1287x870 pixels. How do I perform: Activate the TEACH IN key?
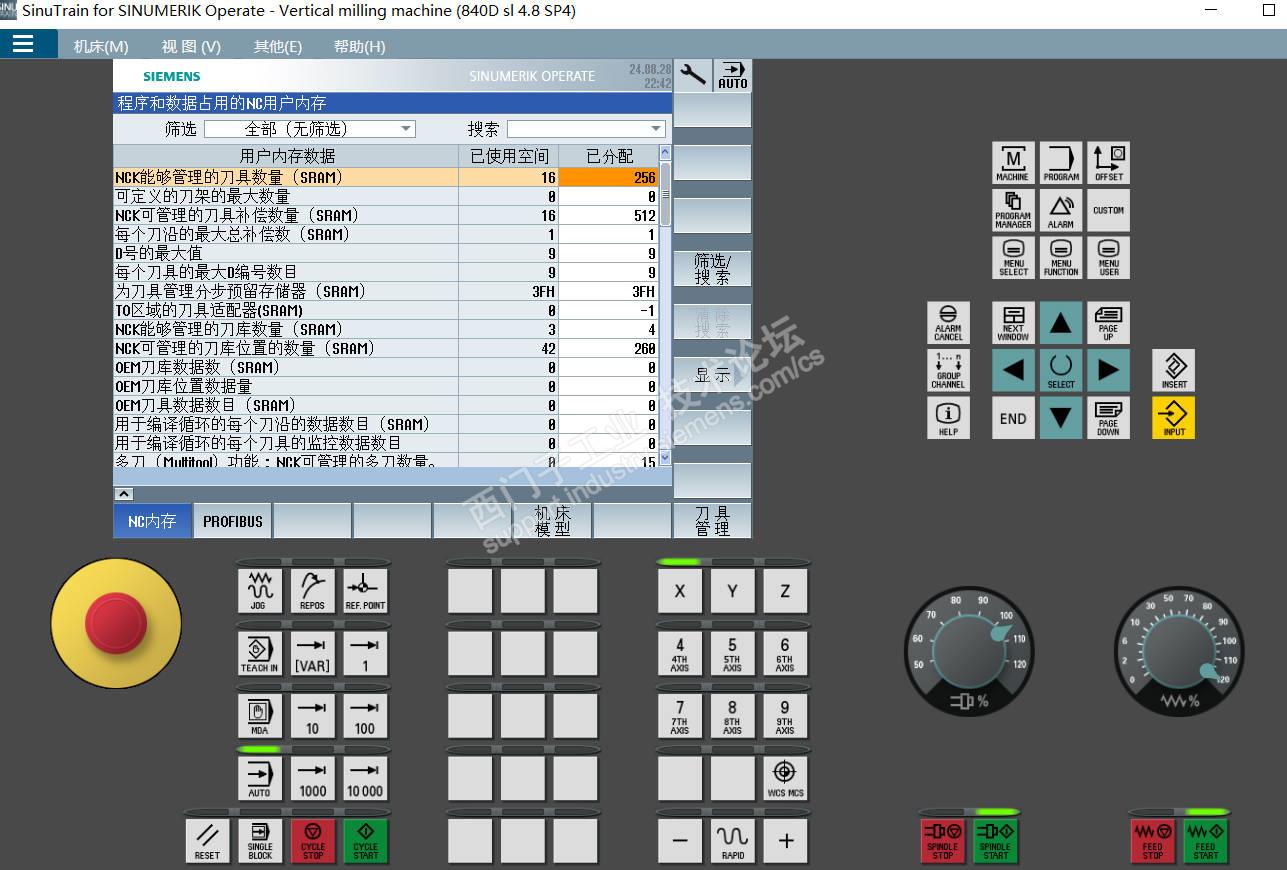pyautogui.click(x=259, y=653)
